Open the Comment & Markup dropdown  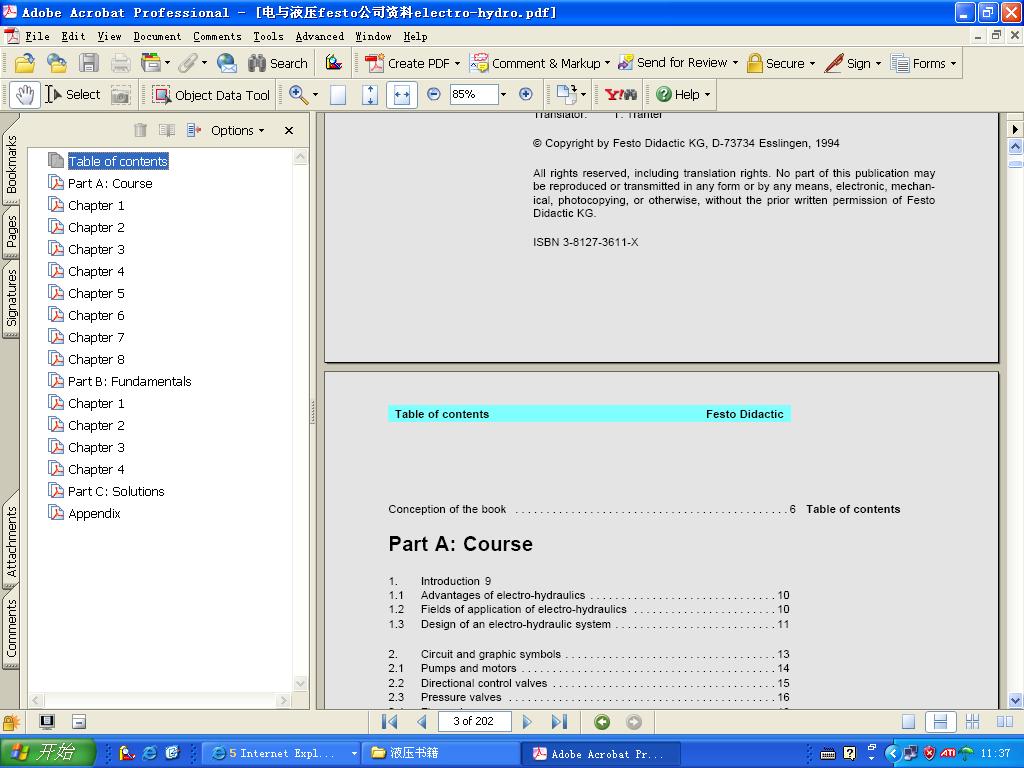(x=540, y=63)
